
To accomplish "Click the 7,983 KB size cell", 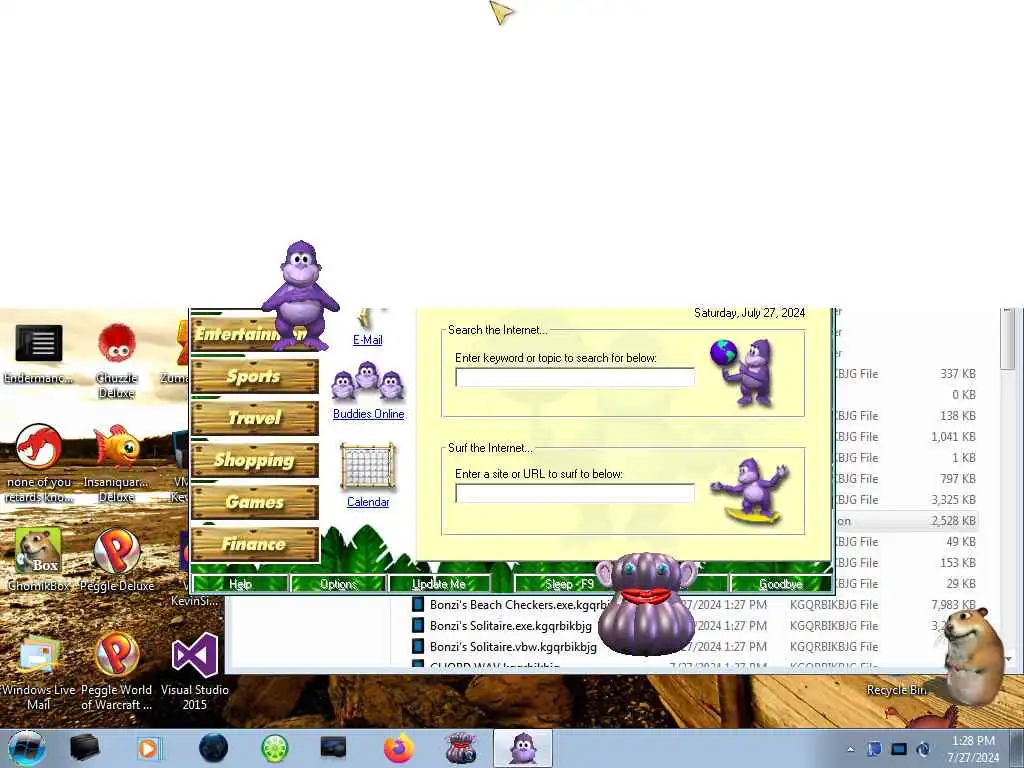I will (953, 605).
